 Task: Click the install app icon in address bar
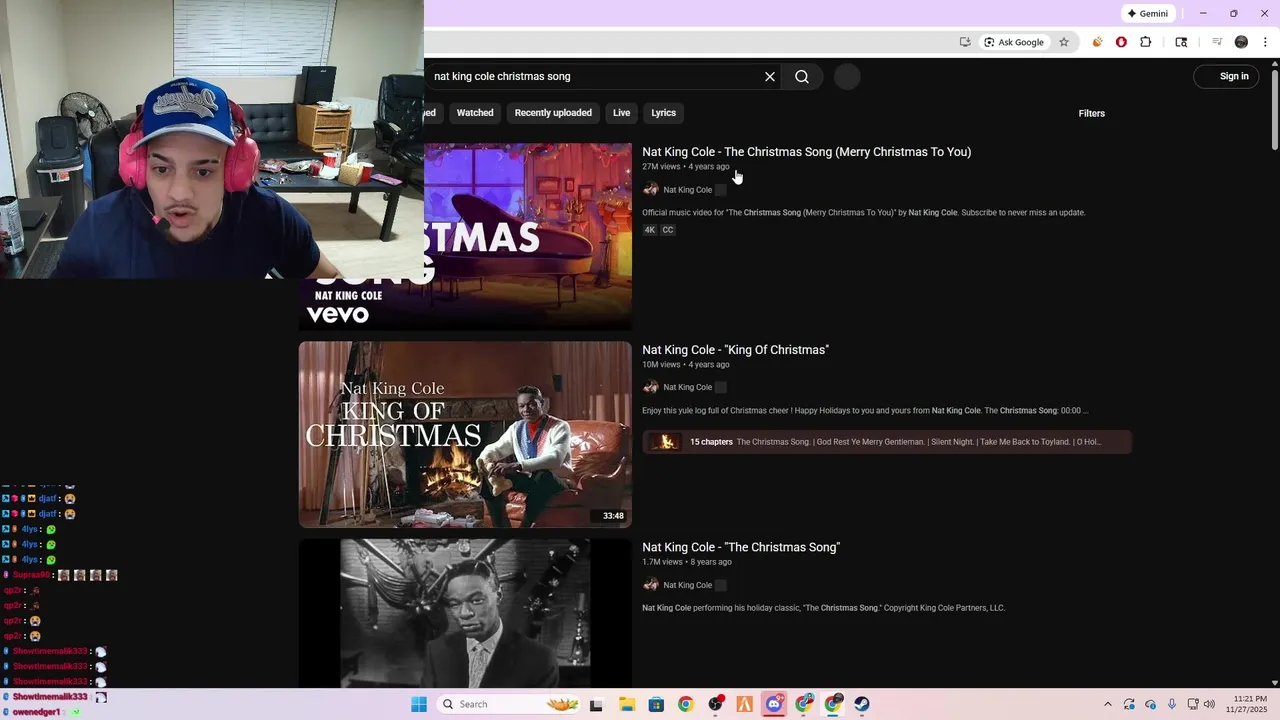point(965,42)
